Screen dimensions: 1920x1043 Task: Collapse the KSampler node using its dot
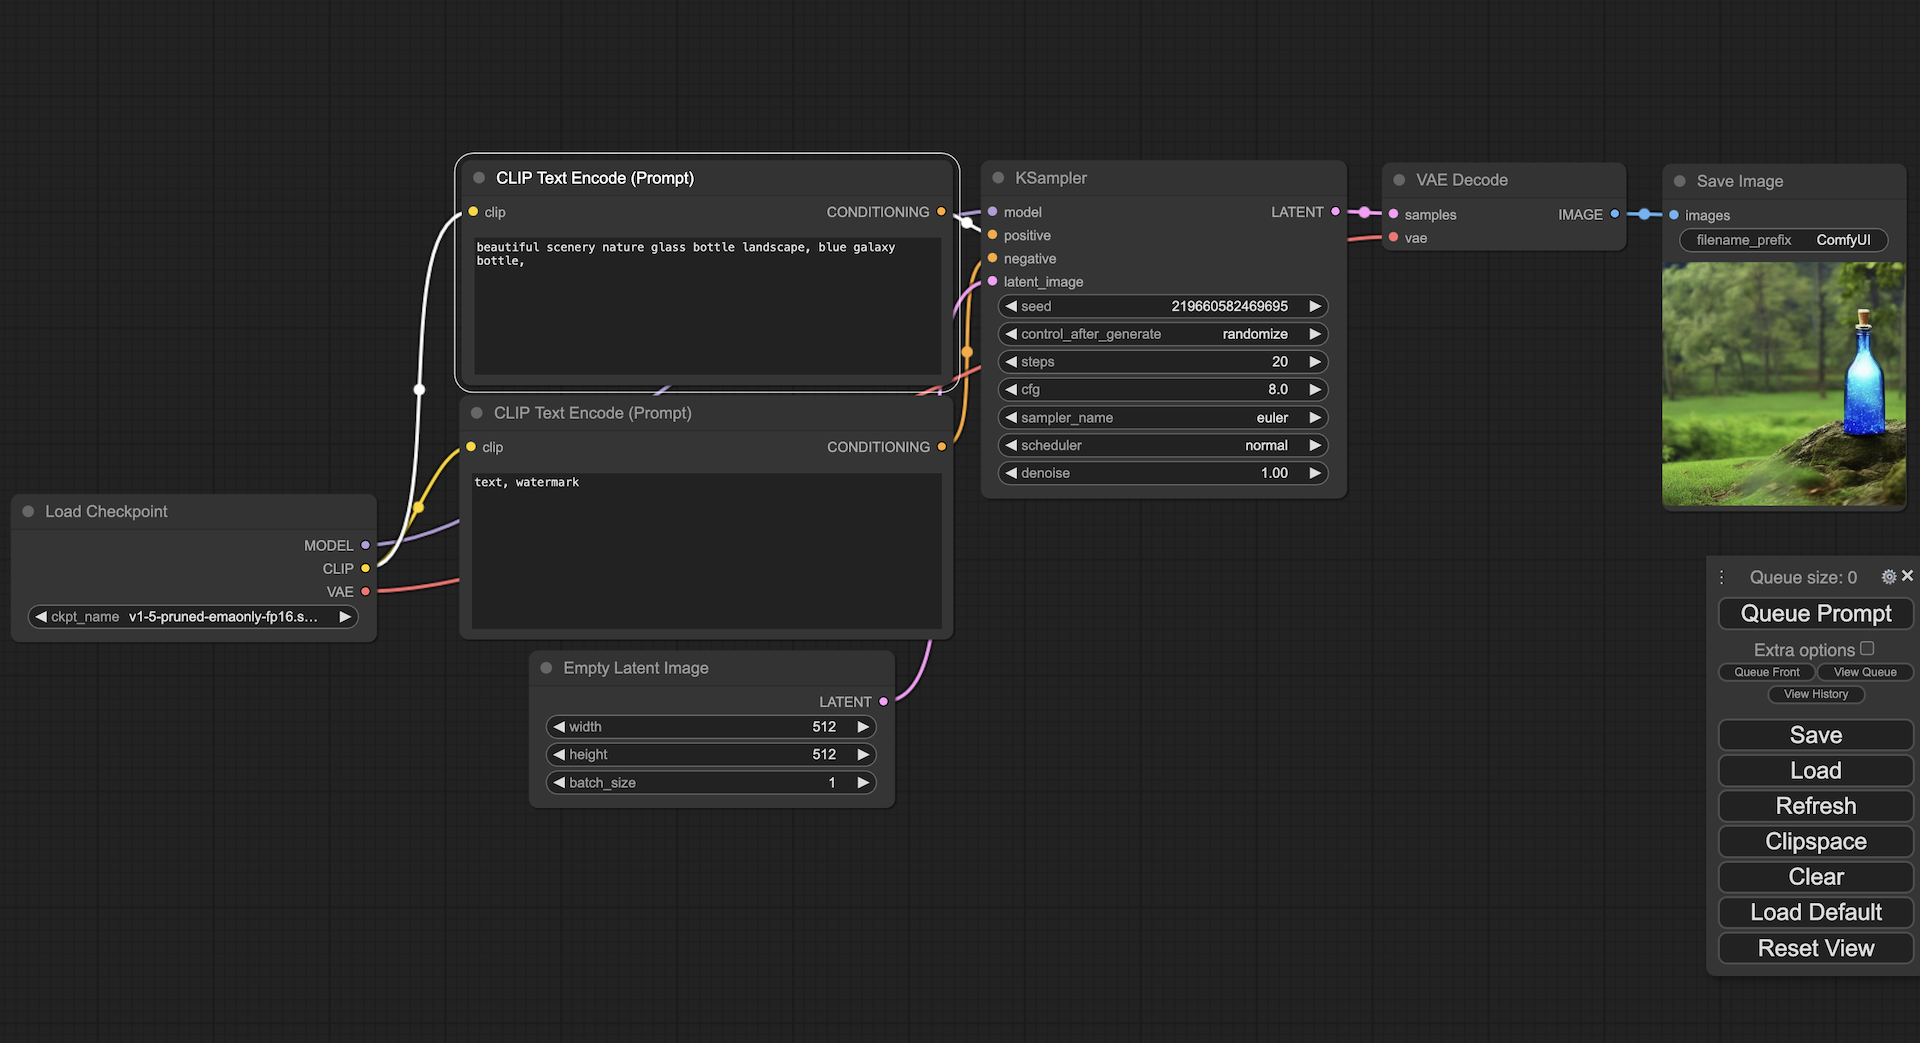click(998, 178)
